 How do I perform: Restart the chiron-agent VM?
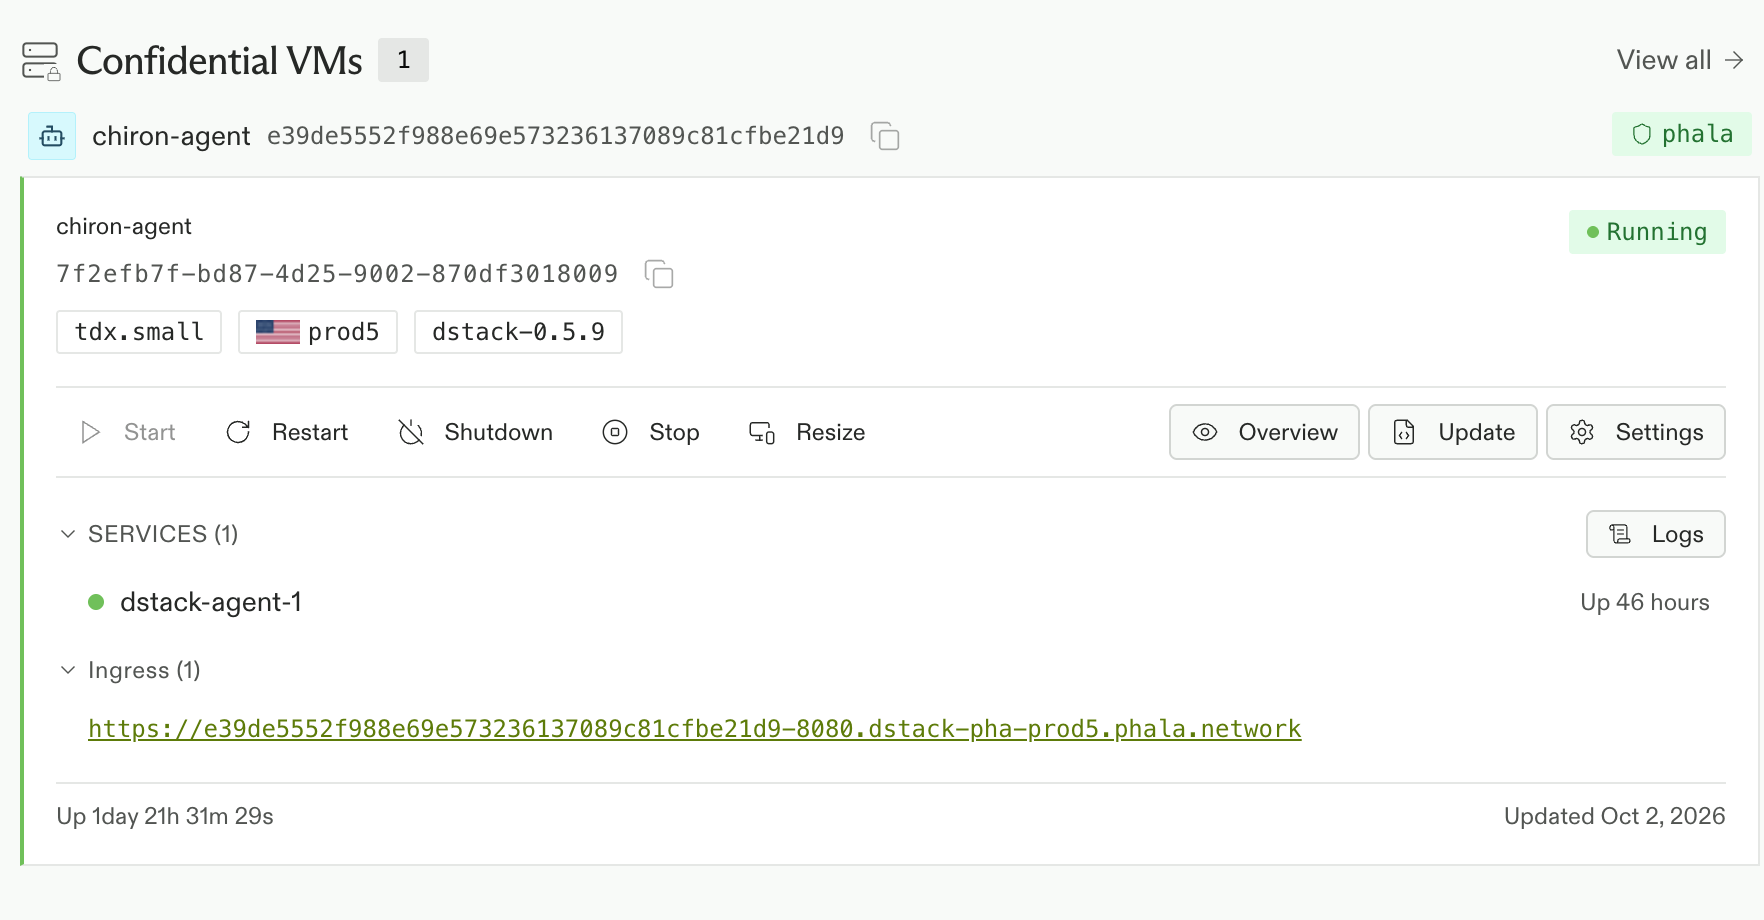tap(288, 432)
